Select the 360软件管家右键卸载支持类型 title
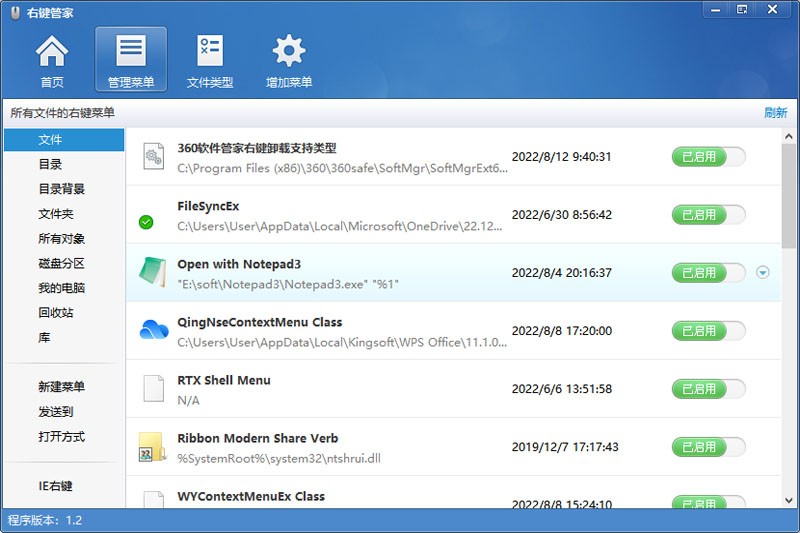This screenshot has height=533, width=800. coord(257,148)
